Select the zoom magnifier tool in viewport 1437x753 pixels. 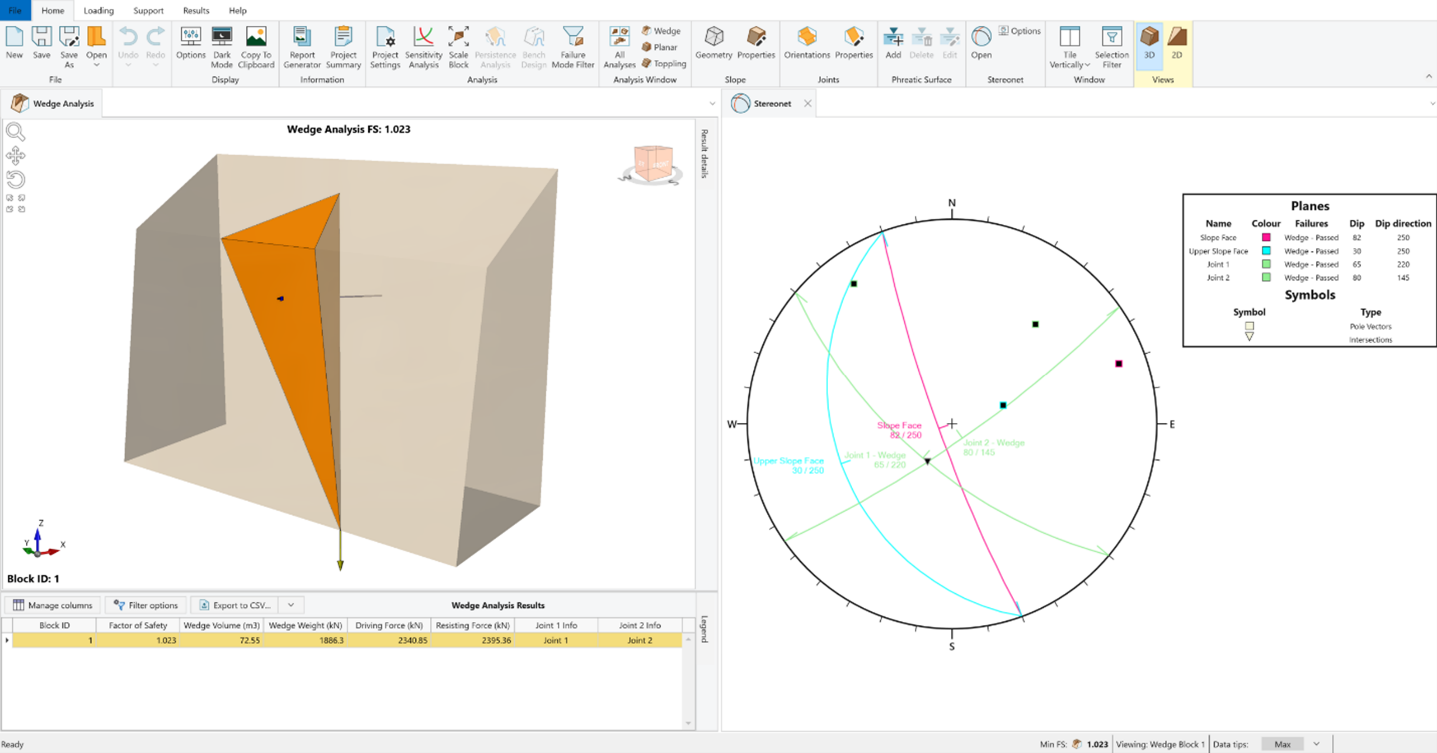[15, 132]
